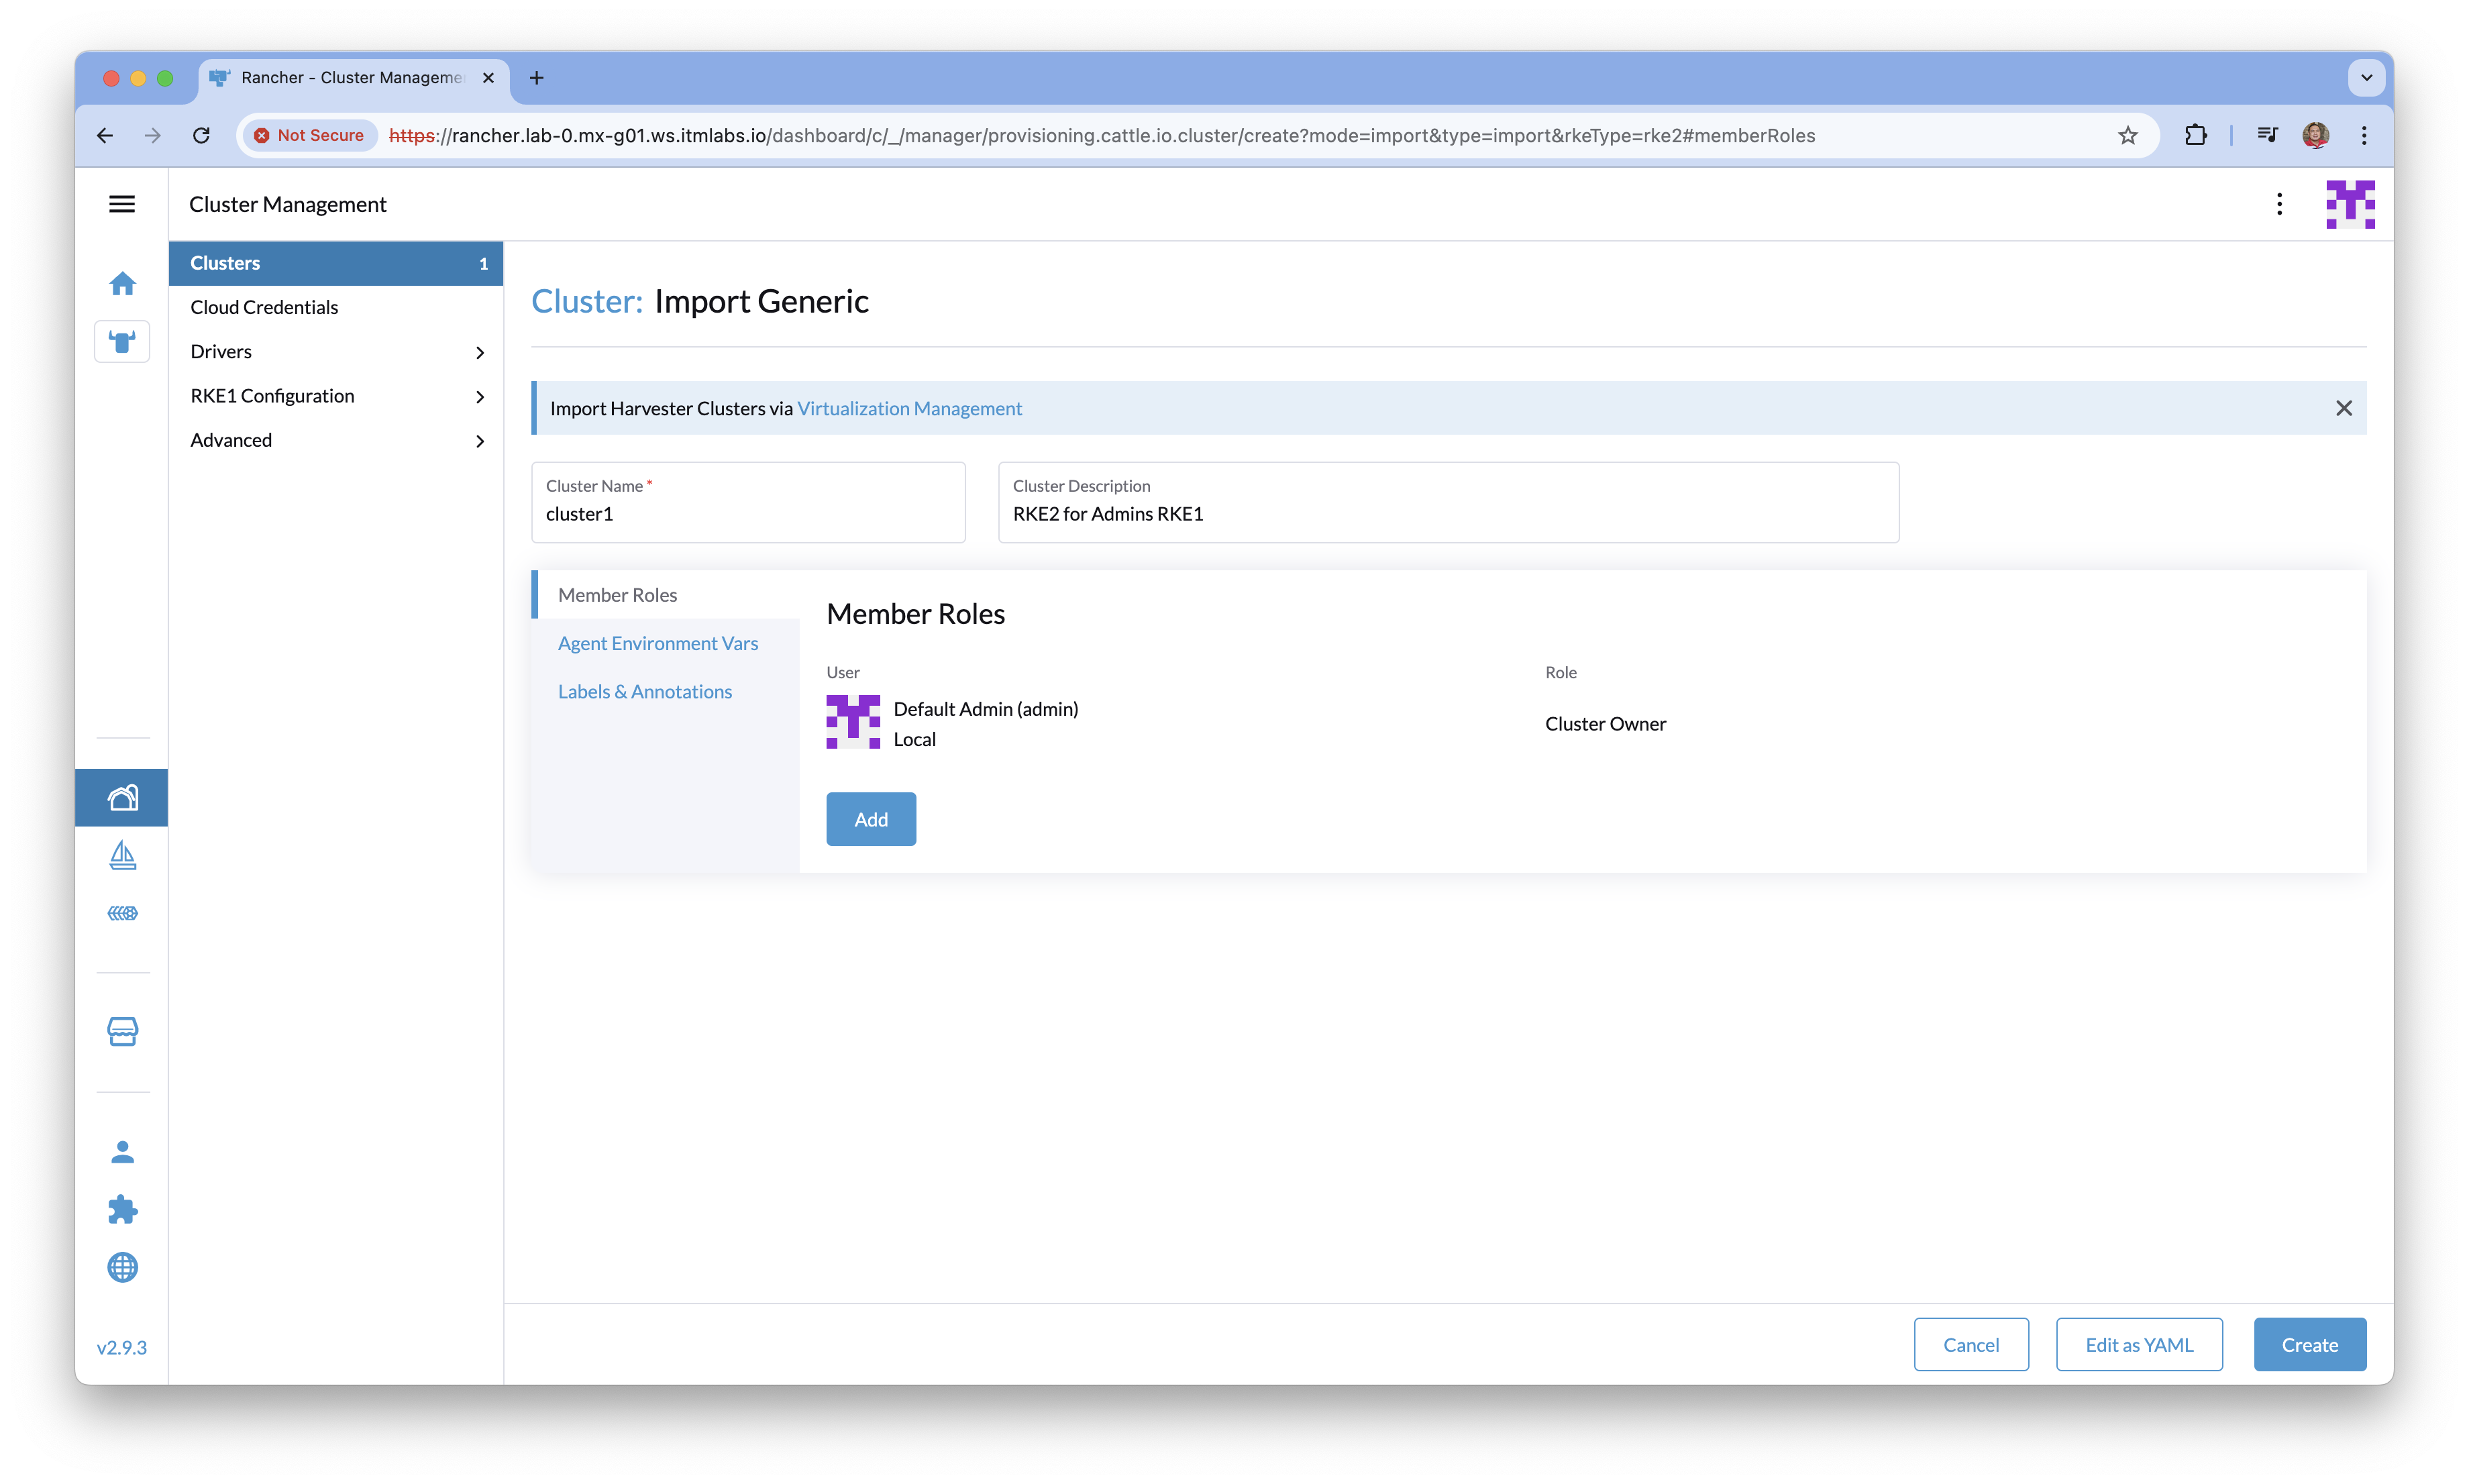Switch to Labels & Annotations tab

(x=645, y=692)
